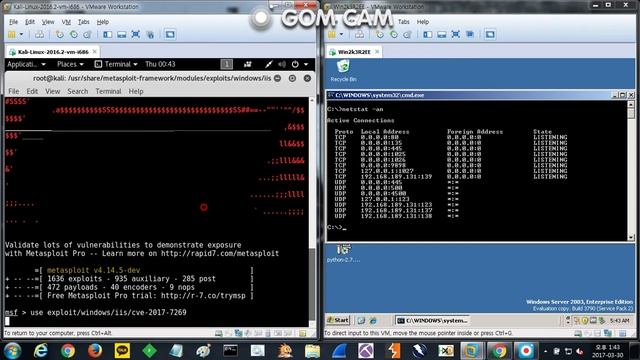Take a snapshot of the Win2k3R2EE VM

coord(380,35)
